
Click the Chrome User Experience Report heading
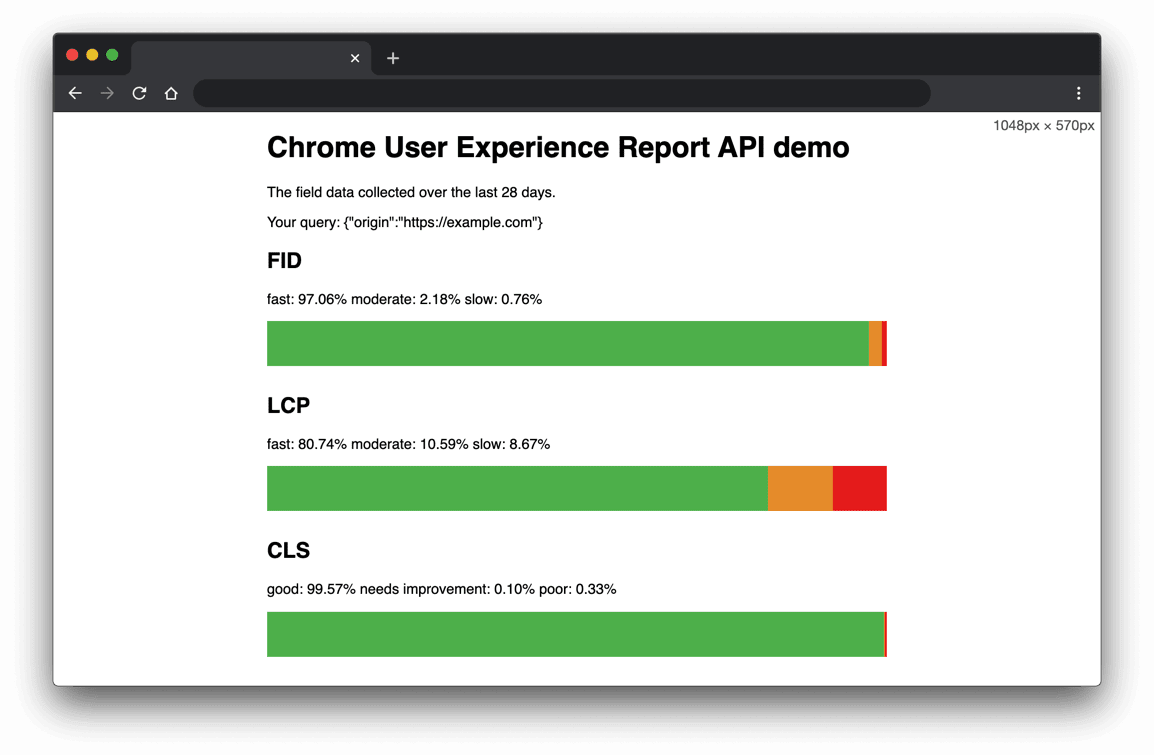pos(558,148)
